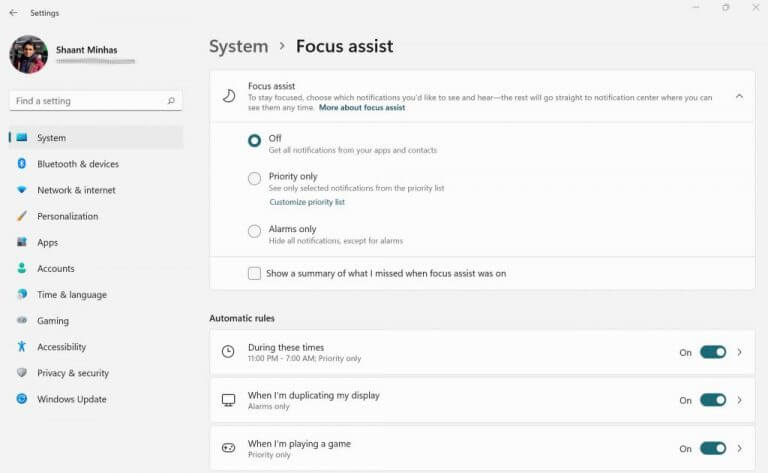This screenshot has width=768, height=473.
Task: Click the display icon for duplicating rule
Action: click(228, 400)
